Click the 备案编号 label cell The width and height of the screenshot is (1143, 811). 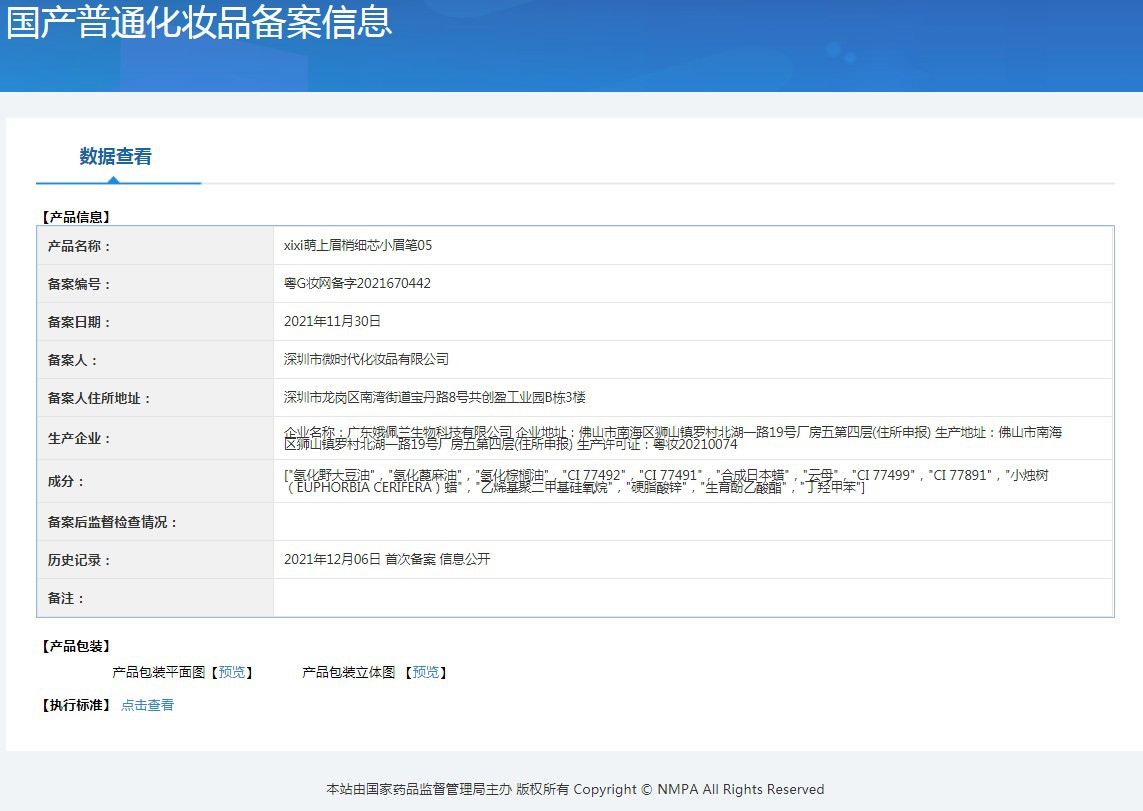[155, 283]
